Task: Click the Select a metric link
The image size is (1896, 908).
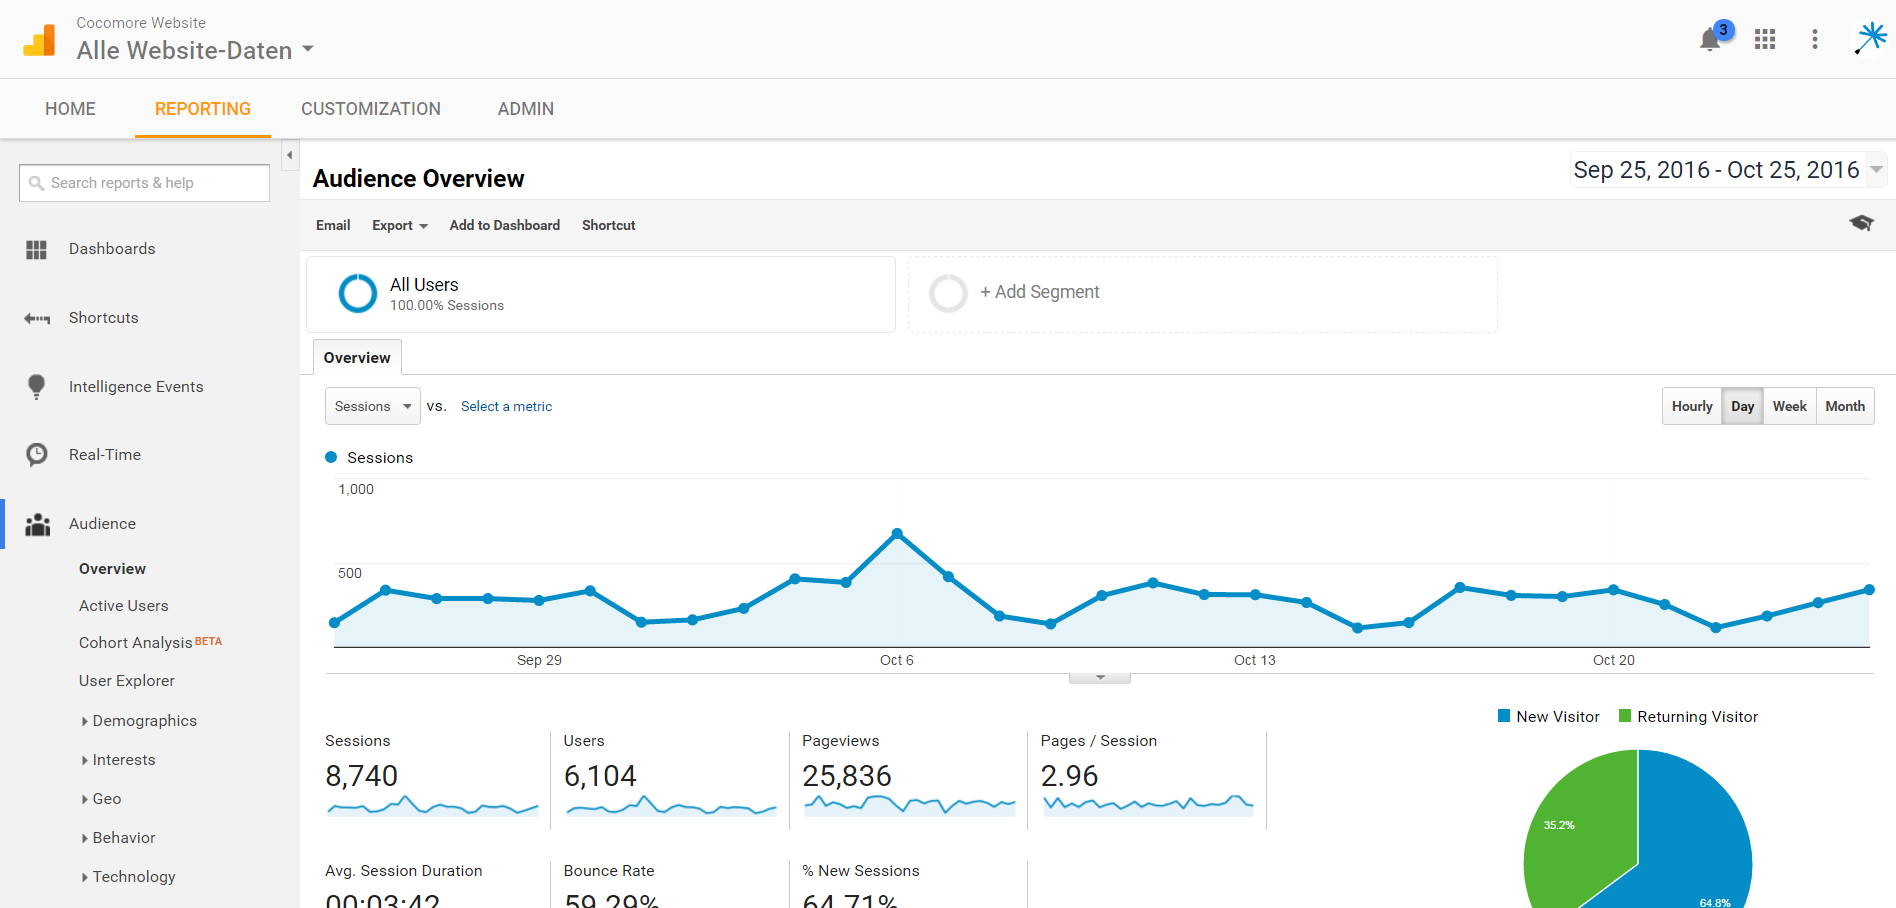Action: pos(506,406)
